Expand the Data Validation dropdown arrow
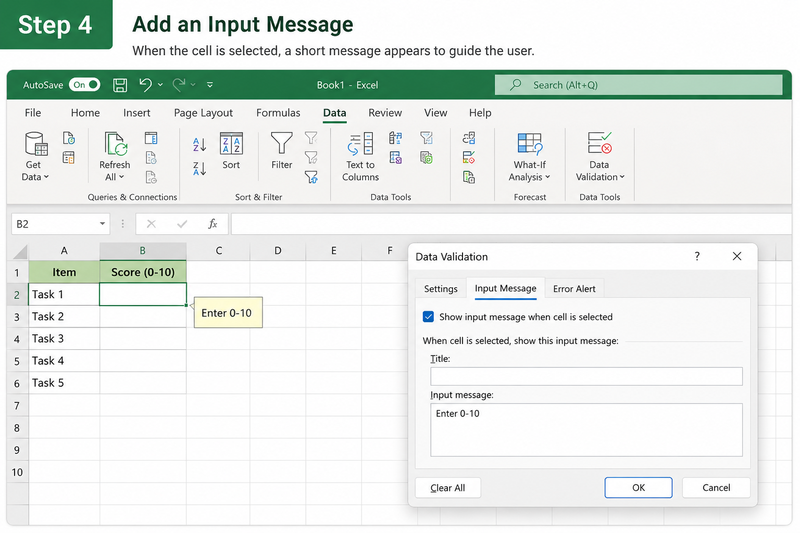800x533 pixels. click(622, 177)
